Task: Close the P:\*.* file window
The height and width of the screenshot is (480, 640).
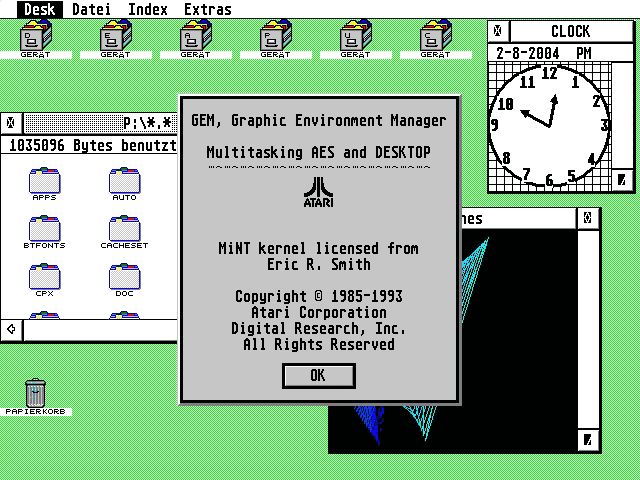Action: [11, 122]
